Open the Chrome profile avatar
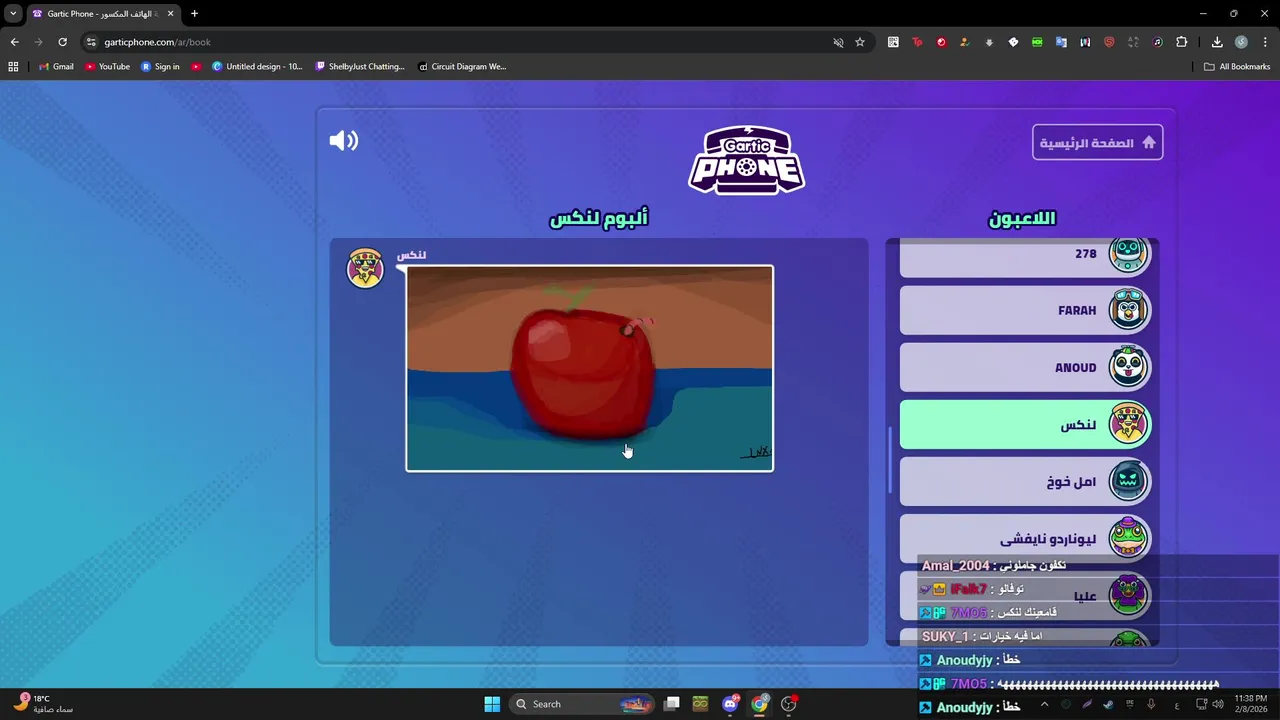 coord(1241,42)
